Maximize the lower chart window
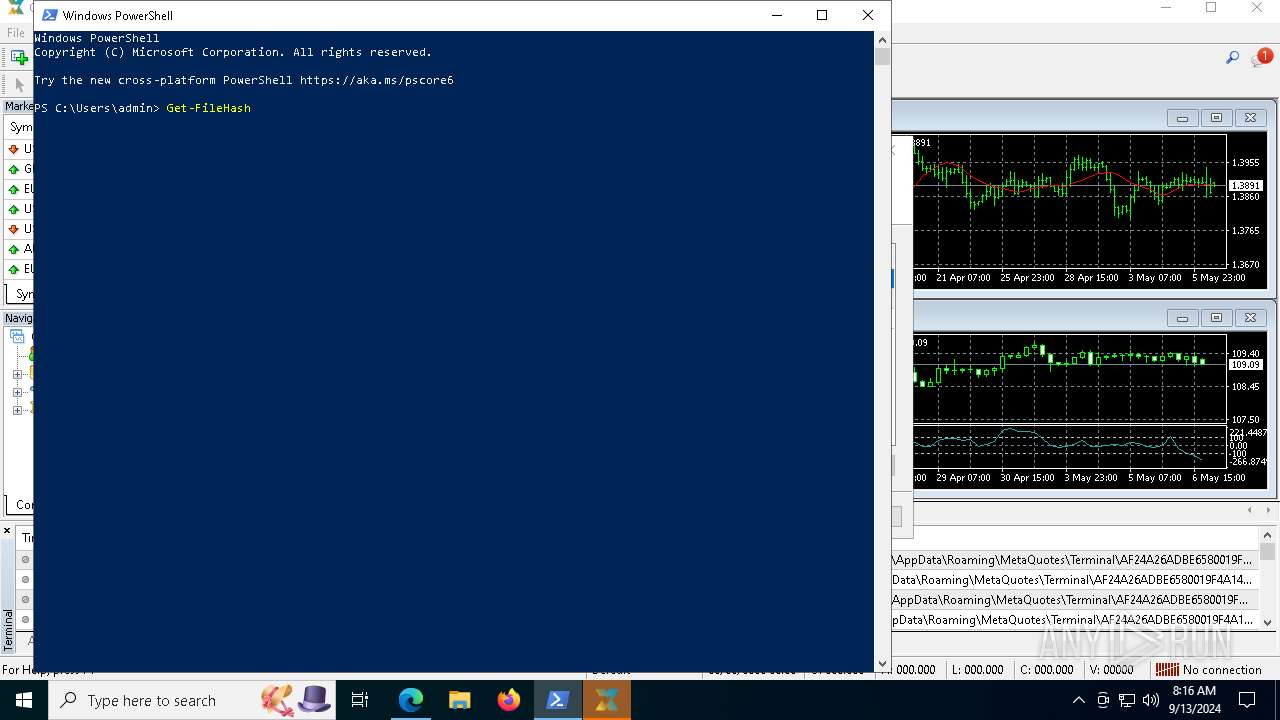 point(1216,318)
